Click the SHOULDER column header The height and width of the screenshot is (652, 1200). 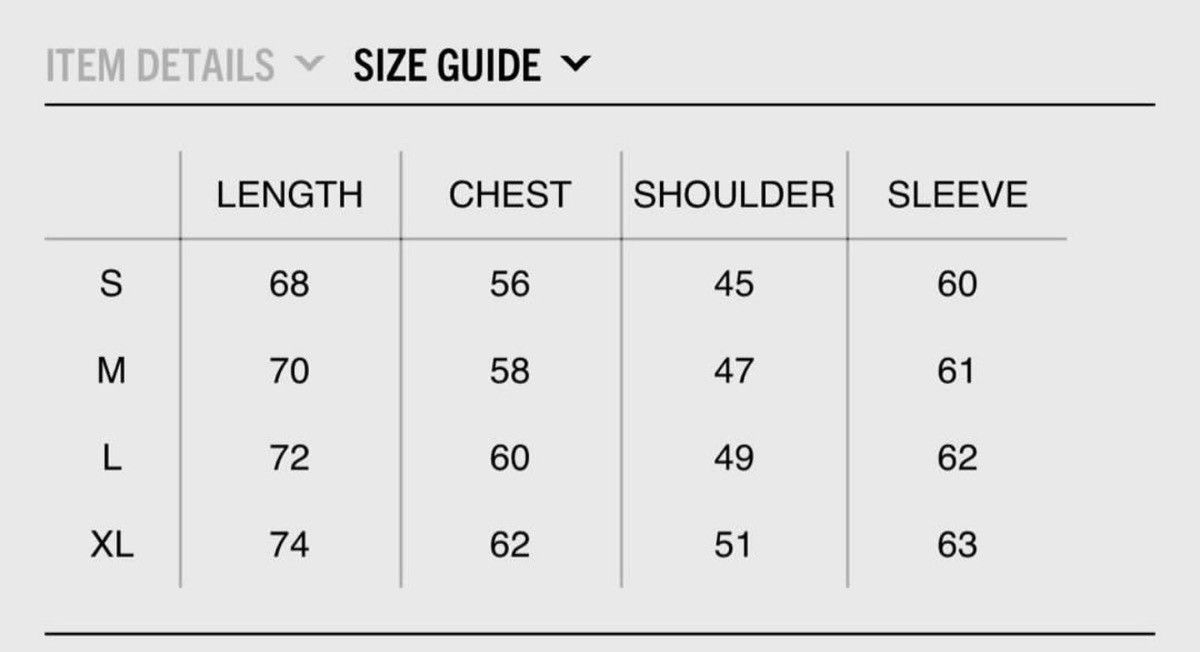pos(733,194)
